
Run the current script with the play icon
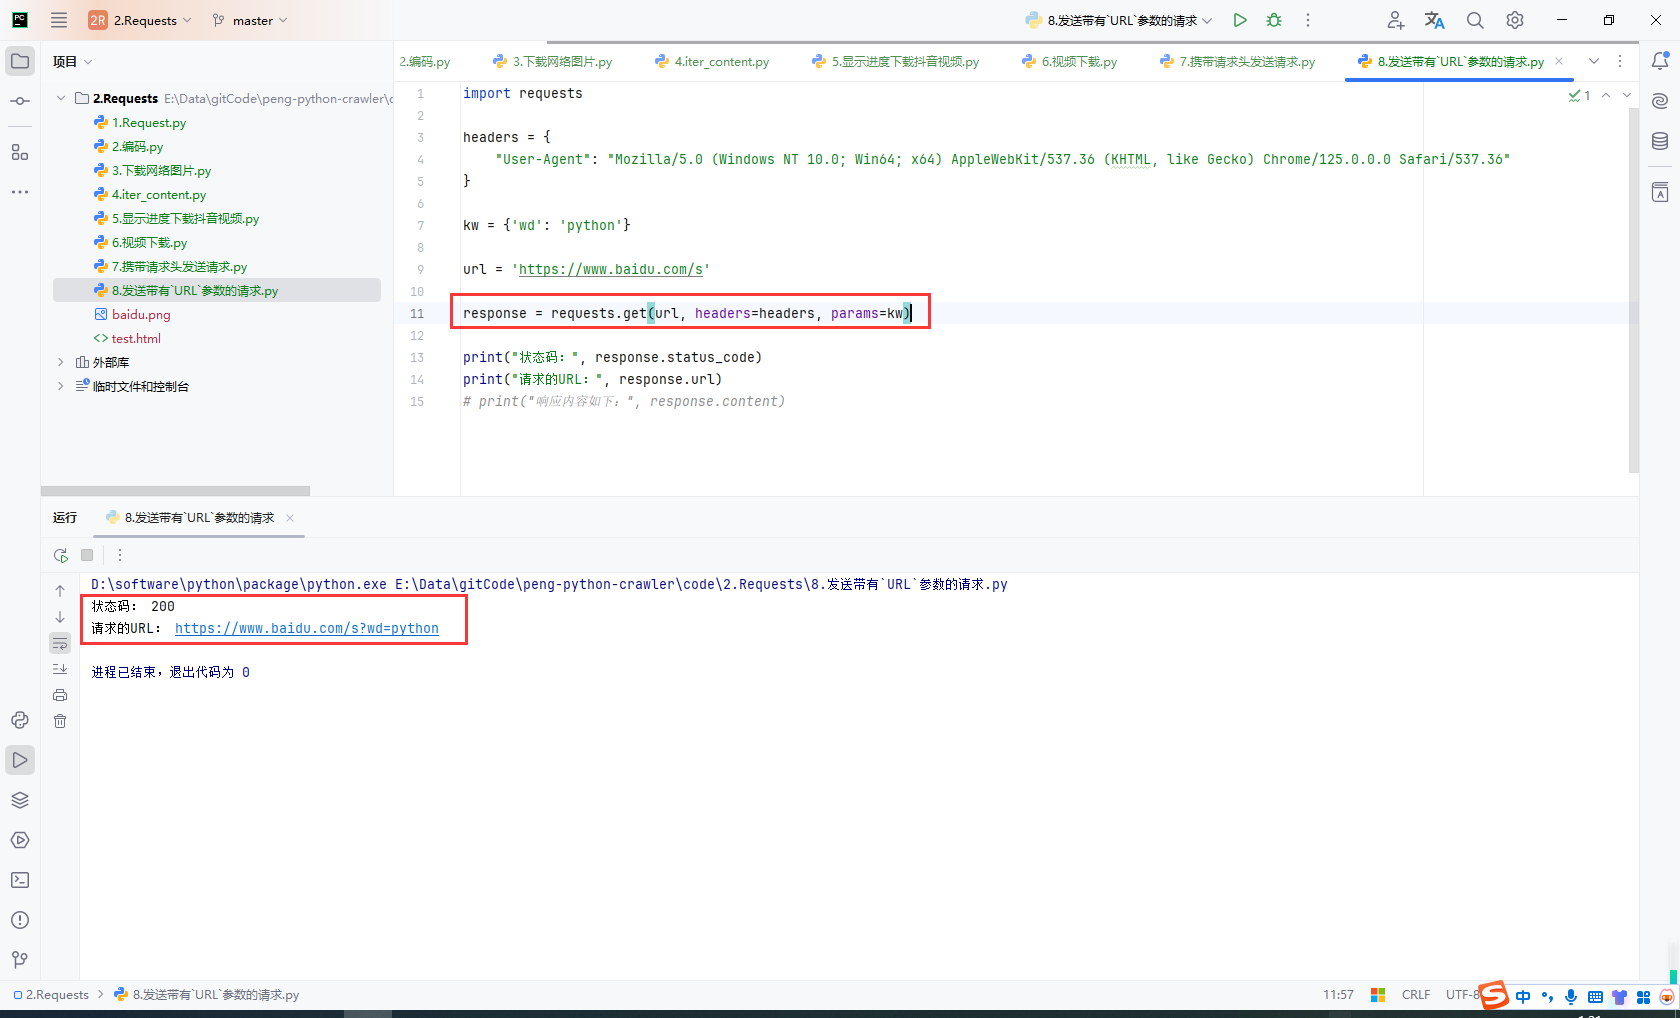1240,20
